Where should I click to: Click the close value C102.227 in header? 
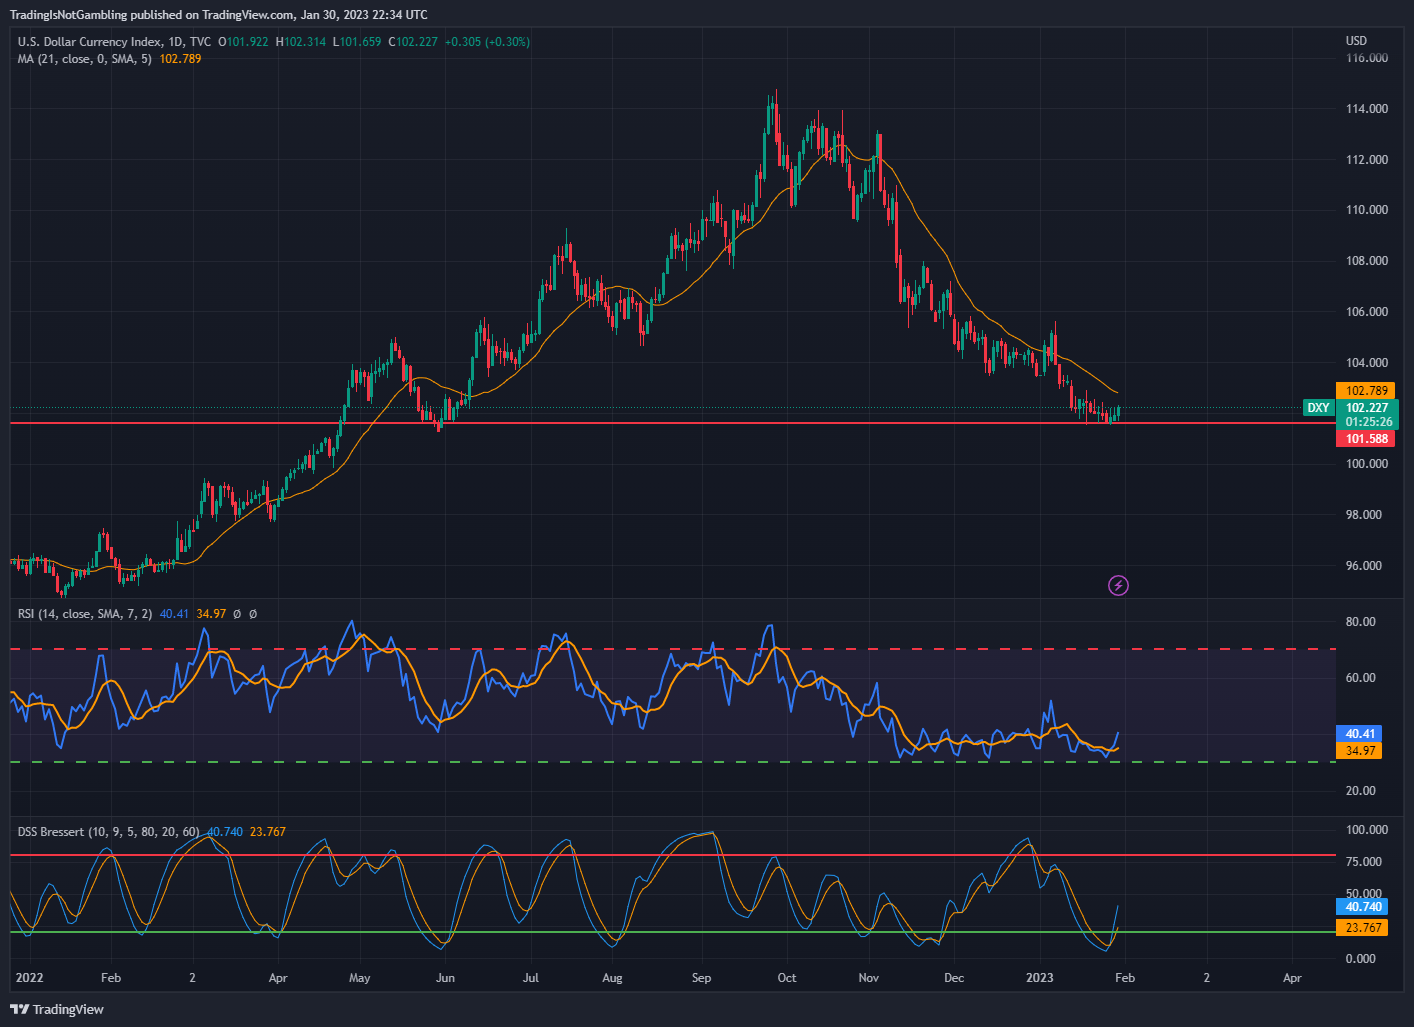pos(413,42)
